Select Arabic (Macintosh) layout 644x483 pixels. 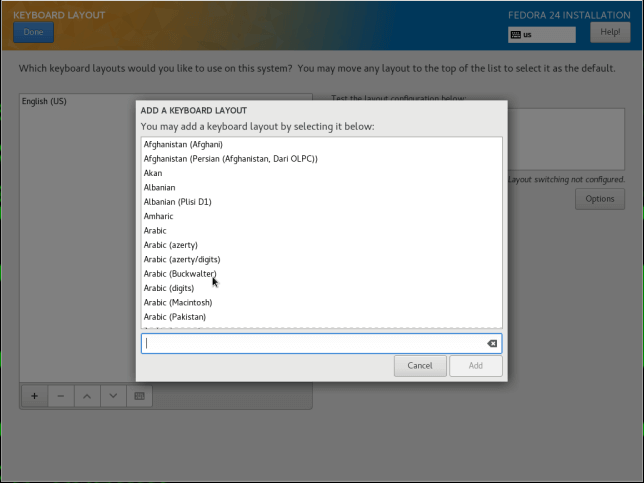pos(322,302)
